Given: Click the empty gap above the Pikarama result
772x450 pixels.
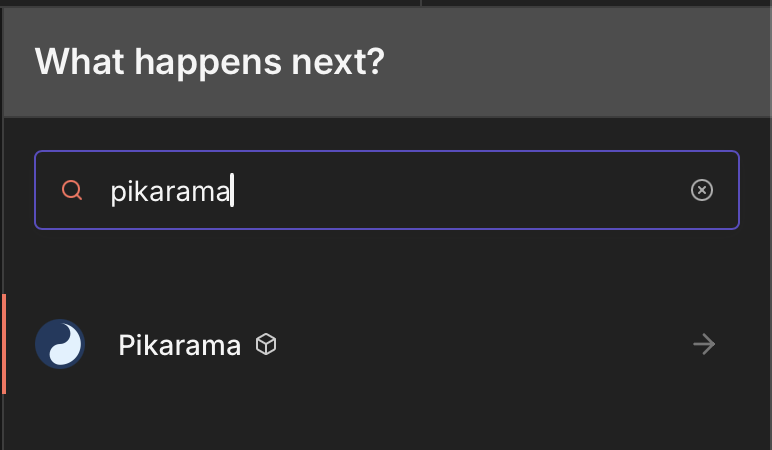Looking at the screenshot, I should (x=387, y=262).
